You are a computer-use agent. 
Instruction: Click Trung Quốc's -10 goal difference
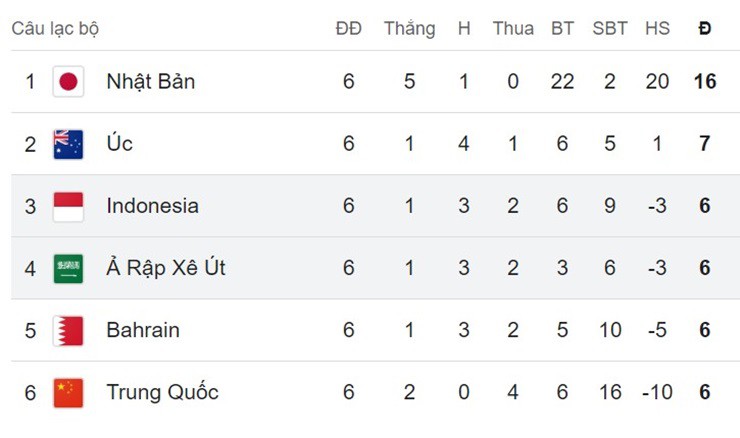coord(657,392)
